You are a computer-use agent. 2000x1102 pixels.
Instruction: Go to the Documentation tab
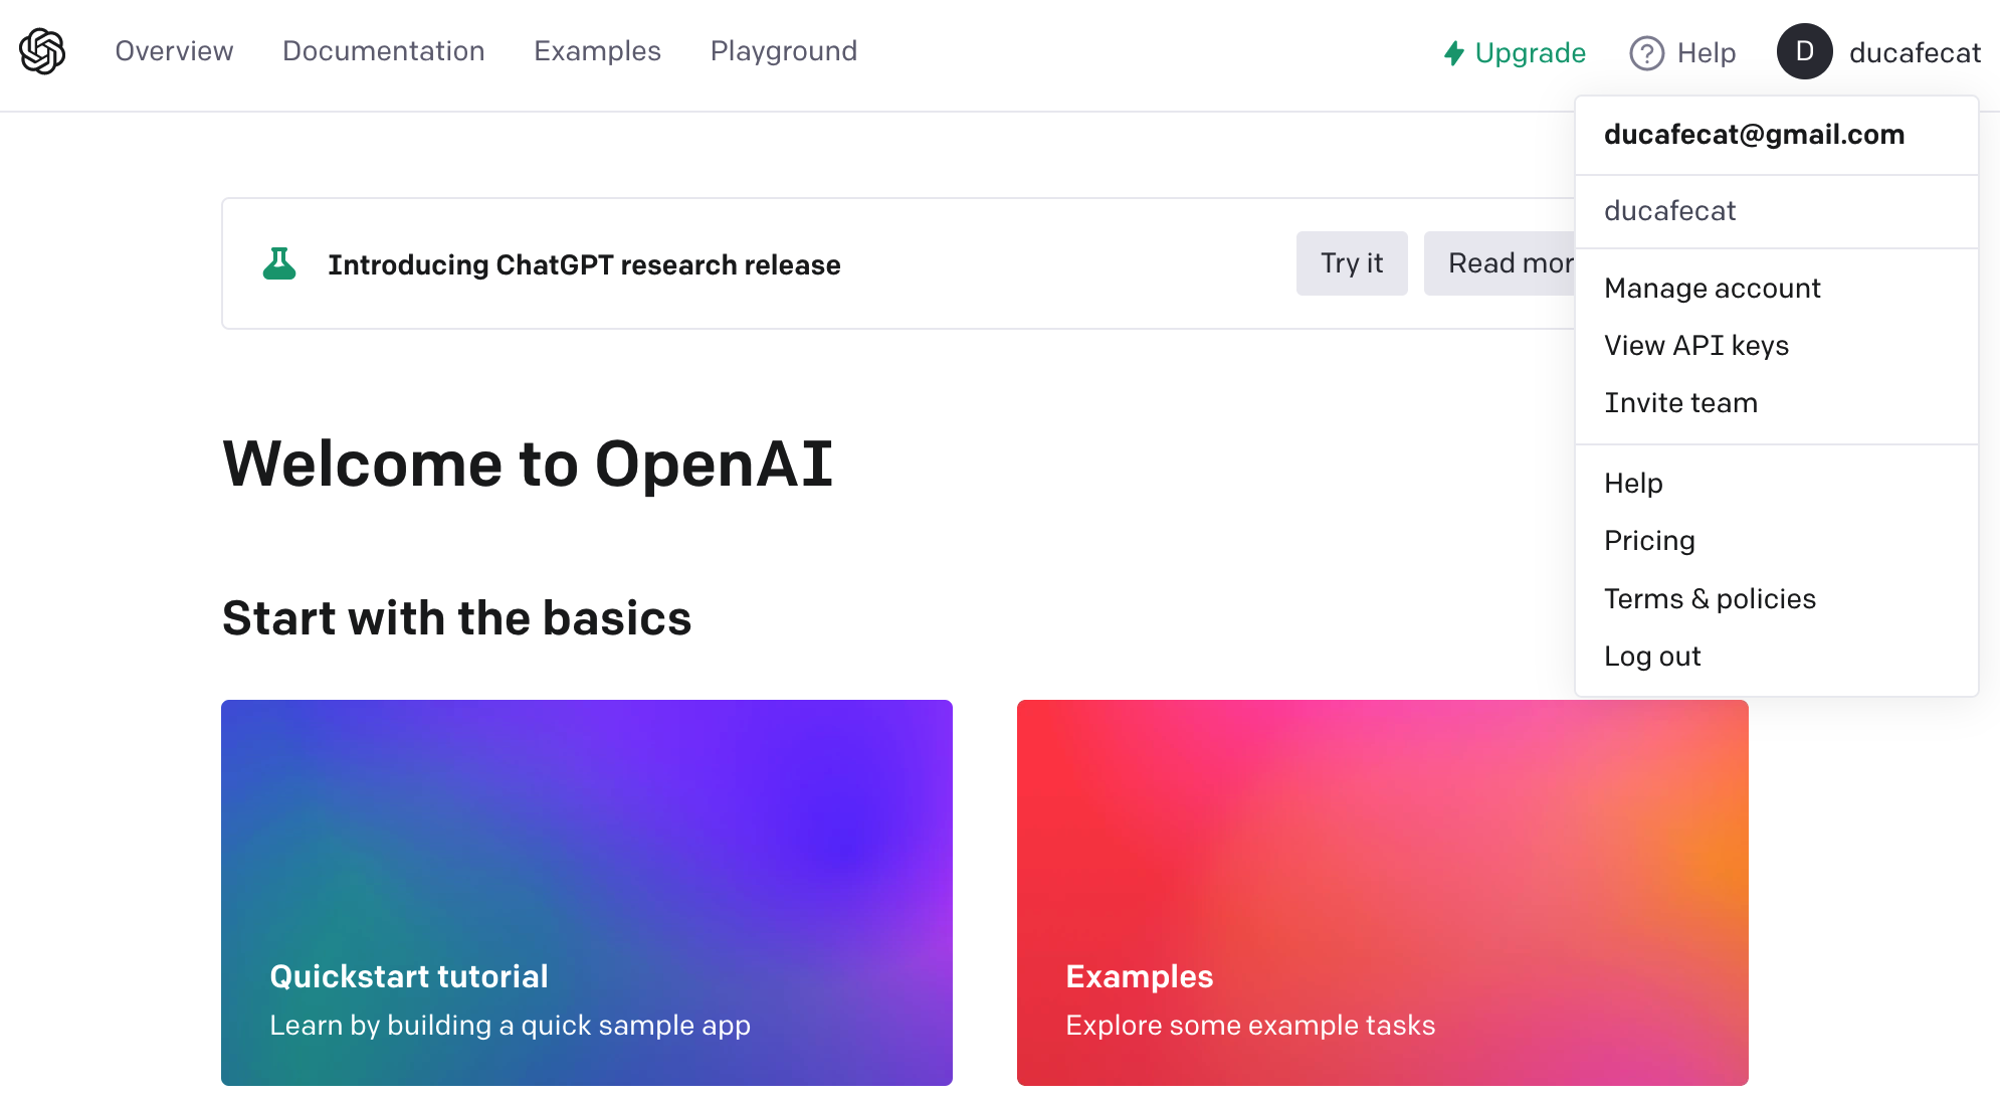tap(383, 51)
